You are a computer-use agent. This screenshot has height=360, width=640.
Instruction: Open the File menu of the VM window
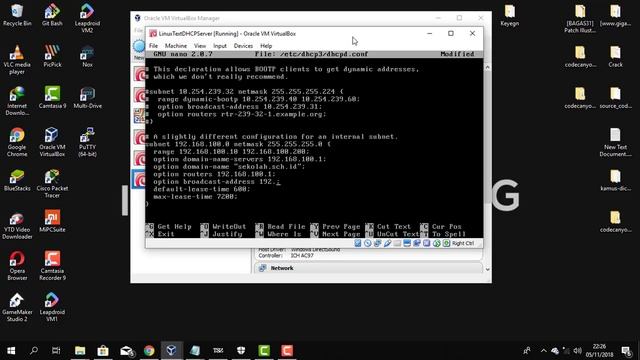[153, 46]
